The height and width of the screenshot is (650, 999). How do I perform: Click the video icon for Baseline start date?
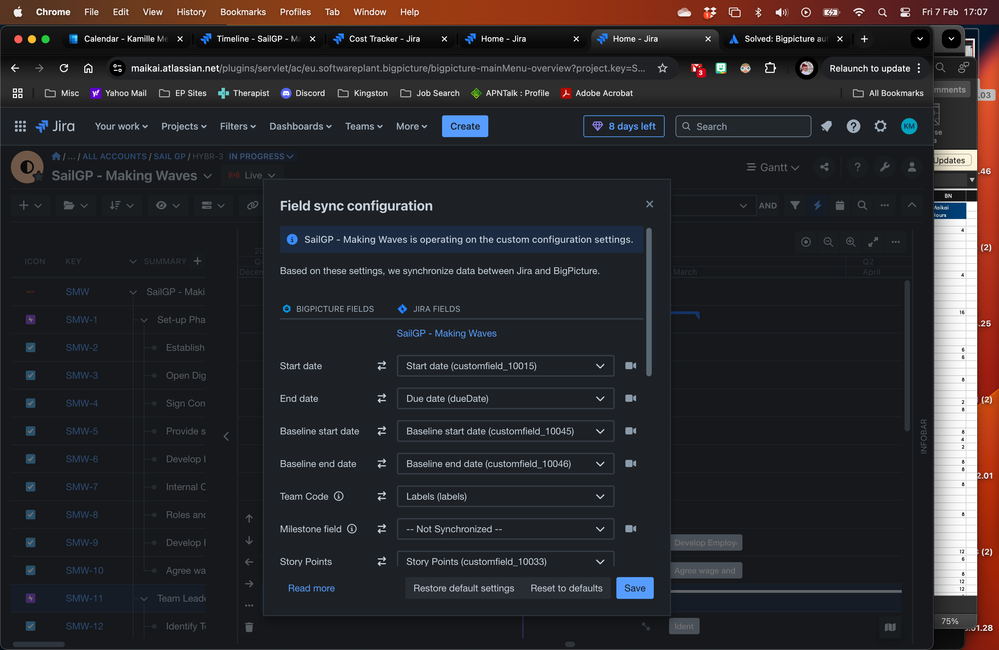click(x=630, y=431)
